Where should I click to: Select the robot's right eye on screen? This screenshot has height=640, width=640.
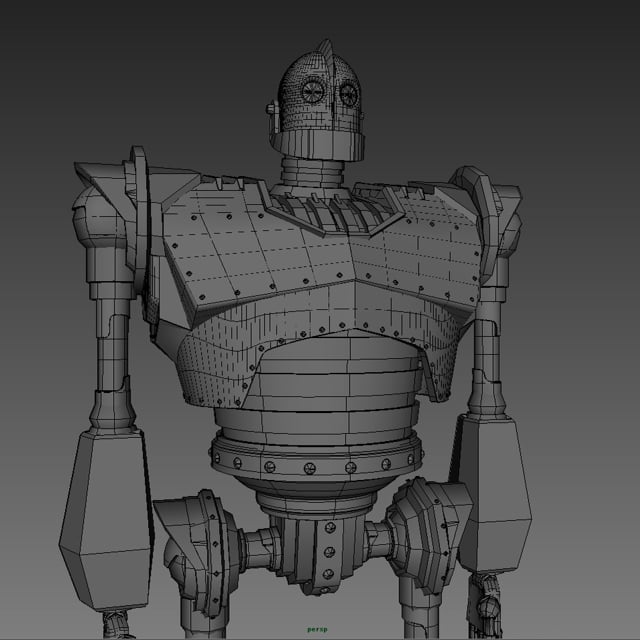point(349,95)
